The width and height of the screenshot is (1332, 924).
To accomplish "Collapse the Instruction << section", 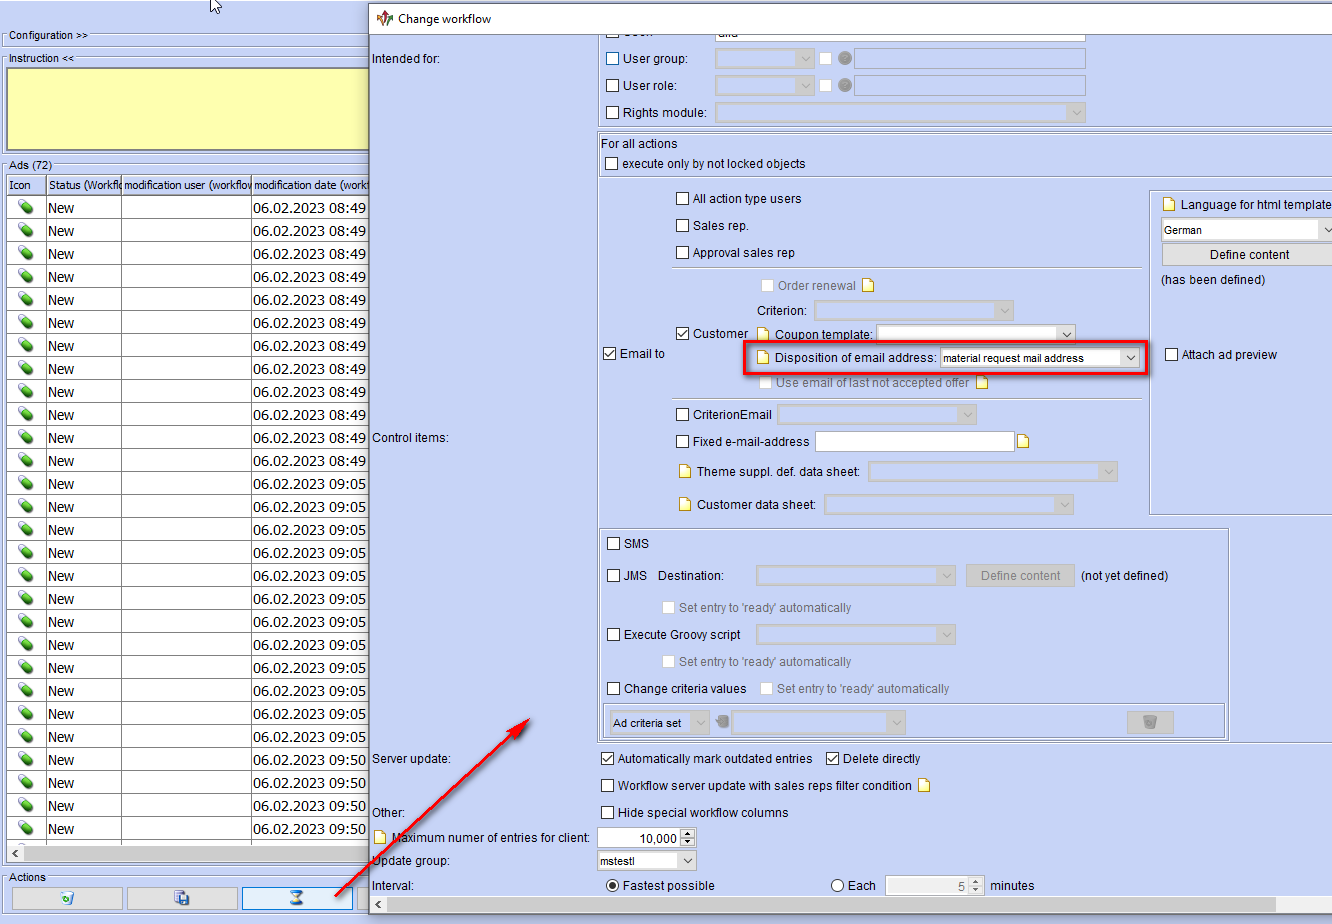I will [x=41, y=58].
